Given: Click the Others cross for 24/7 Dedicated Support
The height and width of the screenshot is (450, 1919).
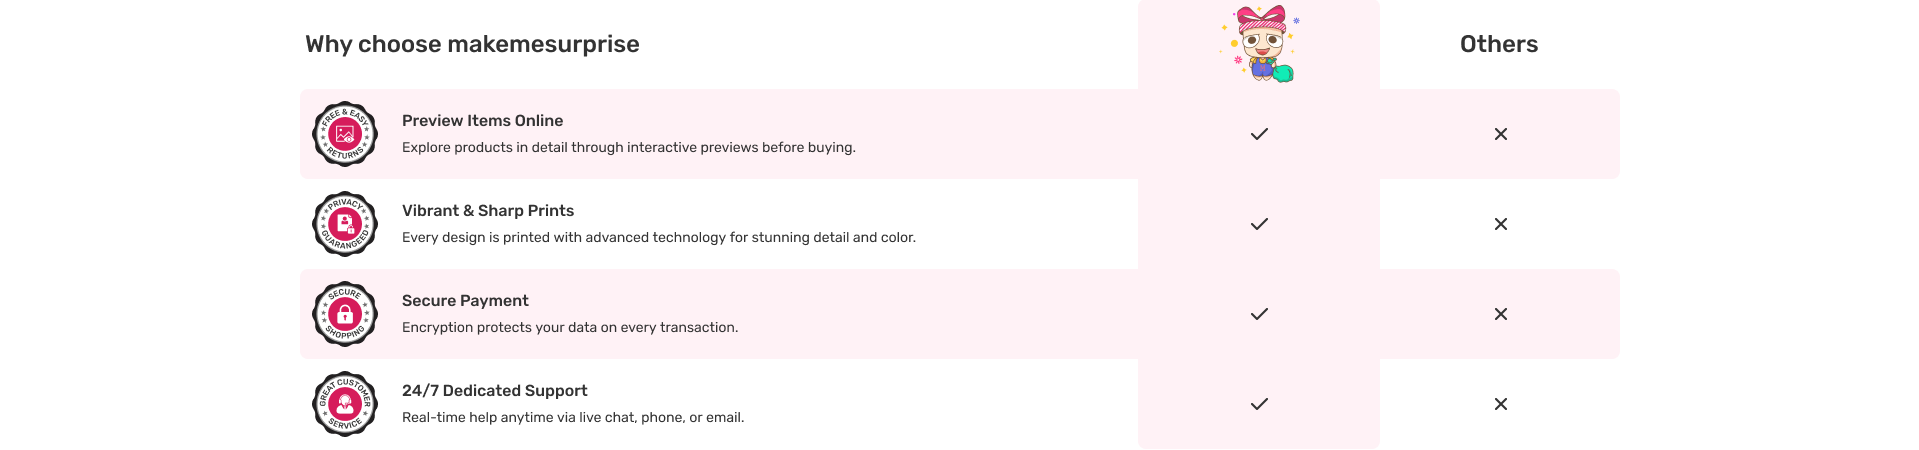Looking at the screenshot, I should point(1500,404).
